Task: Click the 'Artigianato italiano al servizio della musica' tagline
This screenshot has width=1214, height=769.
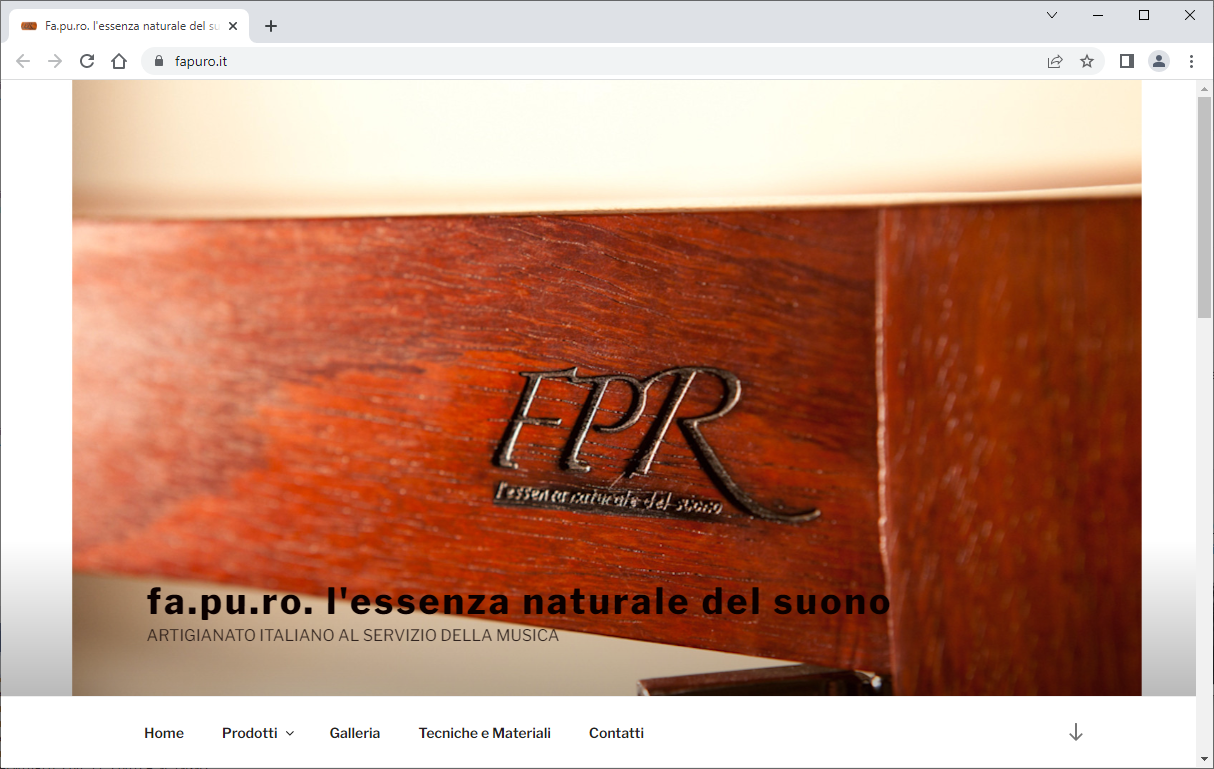Action: [353, 635]
